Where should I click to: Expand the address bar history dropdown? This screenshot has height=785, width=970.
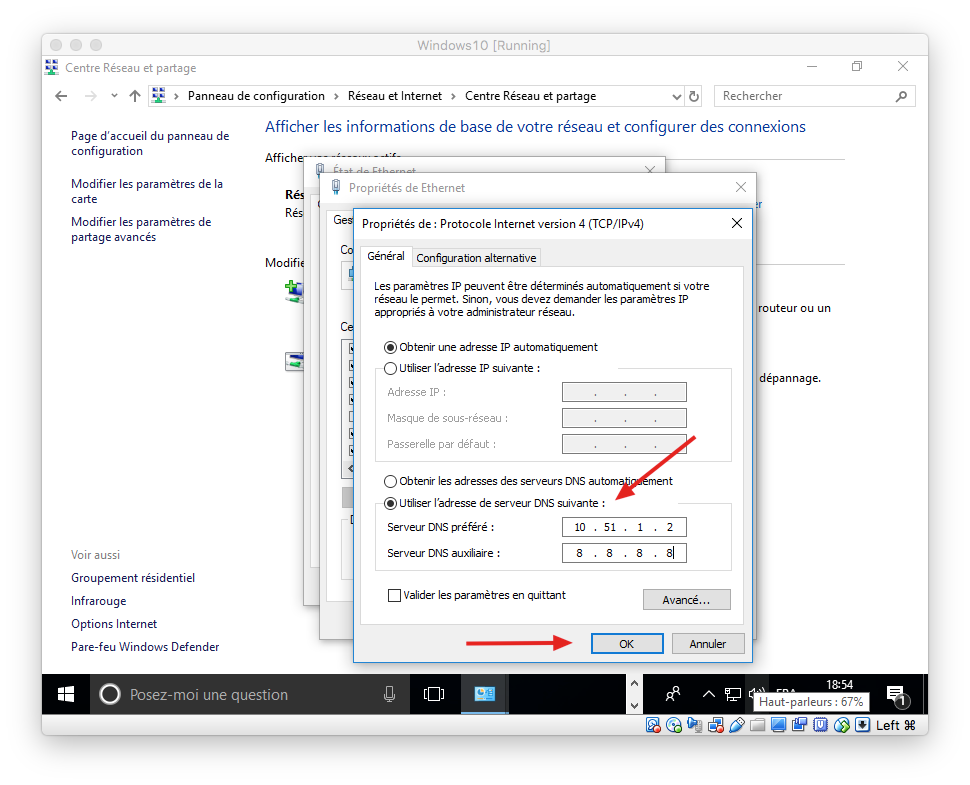pos(676,97)
